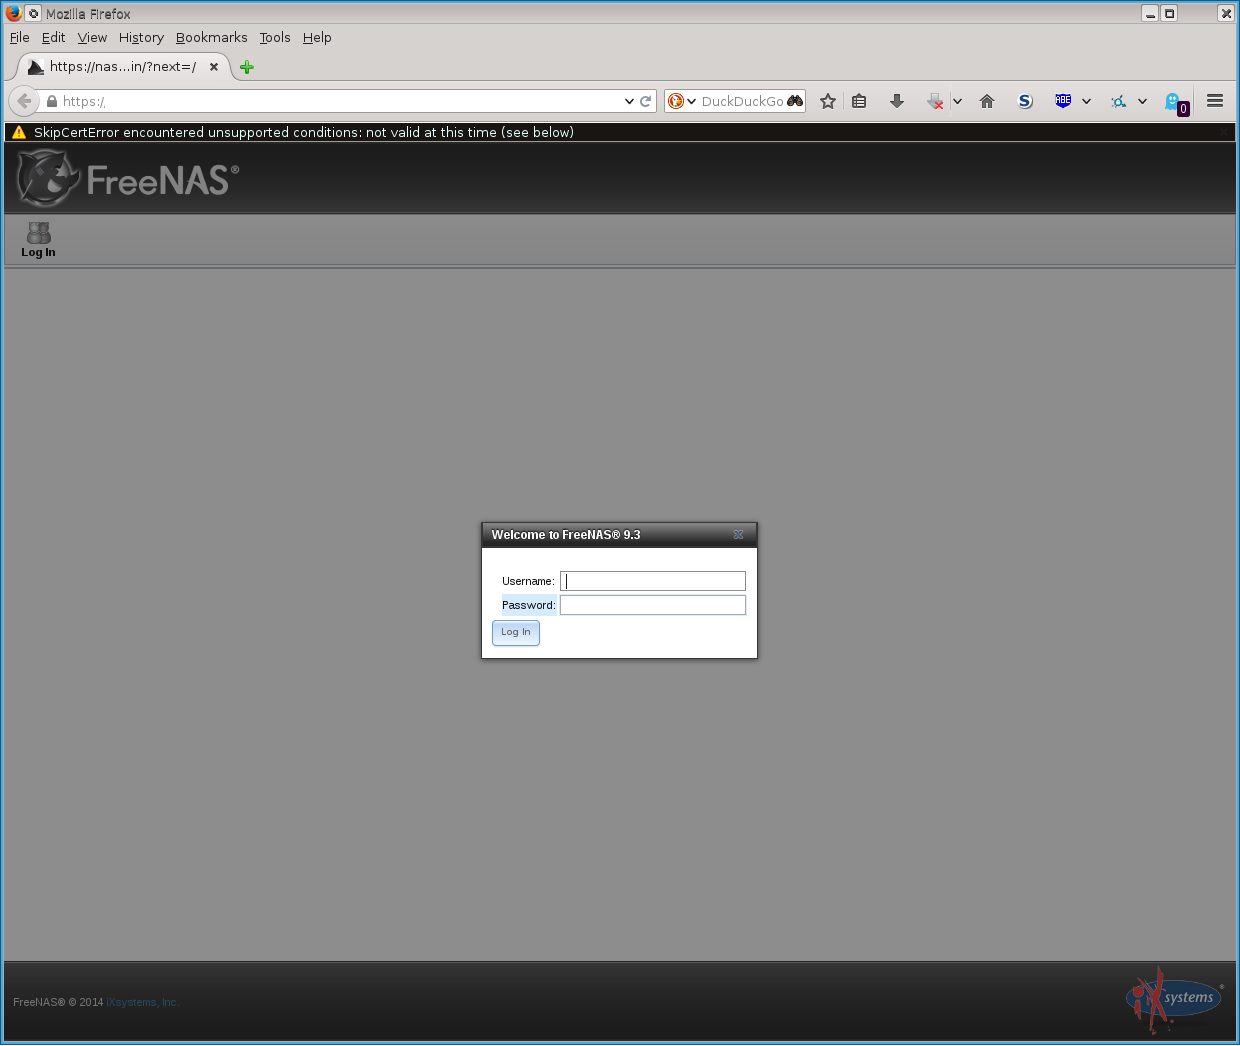Viewport: 1240px width, 1046px height.
Task: Click the bug-shaped extension icon
Action: pos(1119,101)
